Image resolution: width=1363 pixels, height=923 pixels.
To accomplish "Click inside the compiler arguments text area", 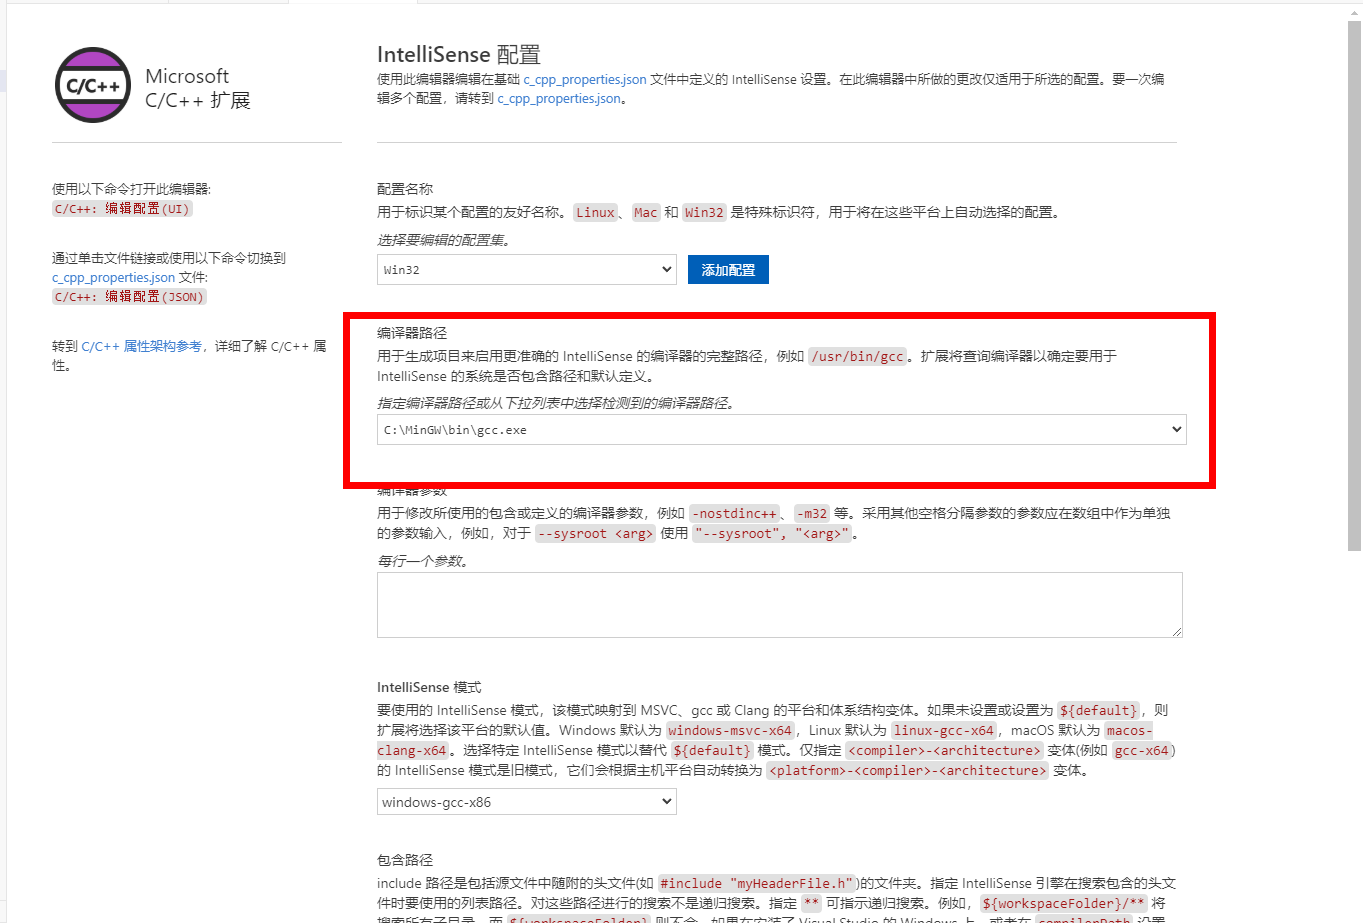I will [x=780, y=605].
